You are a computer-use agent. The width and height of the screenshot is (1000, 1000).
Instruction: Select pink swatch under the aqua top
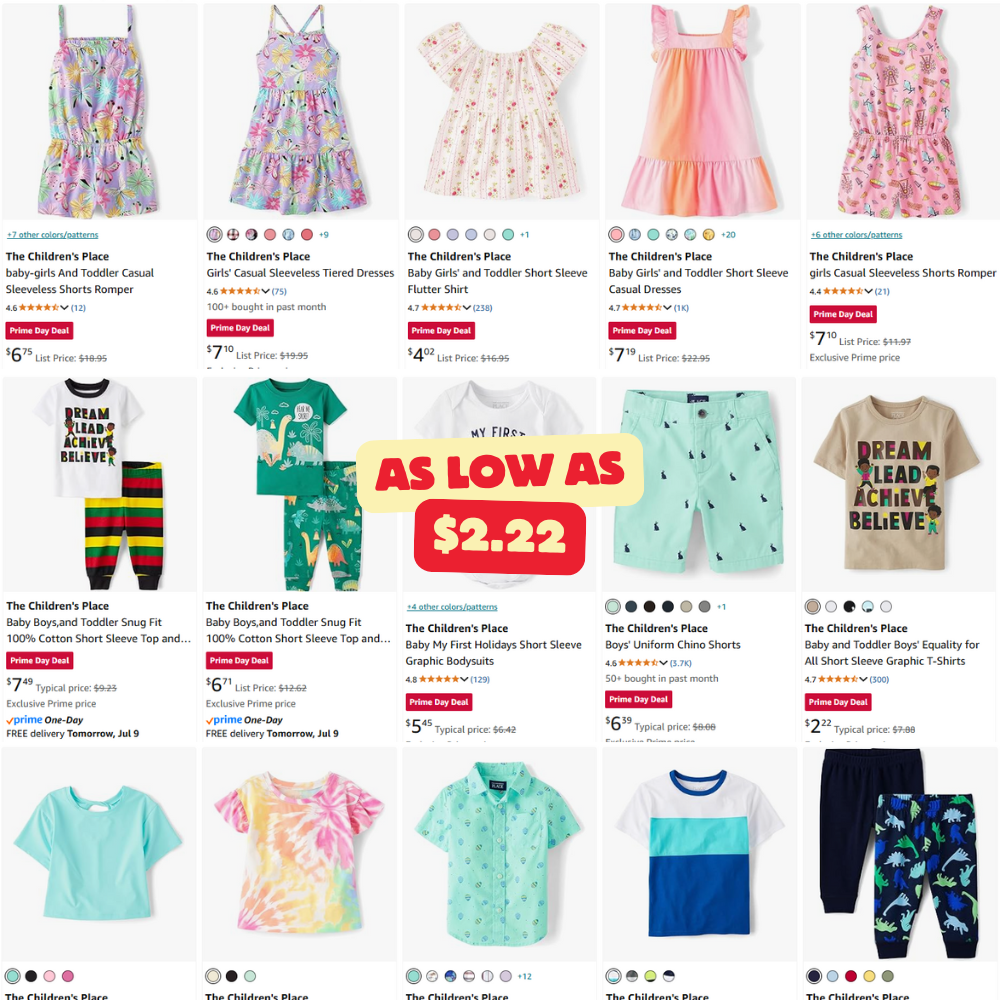49,976
